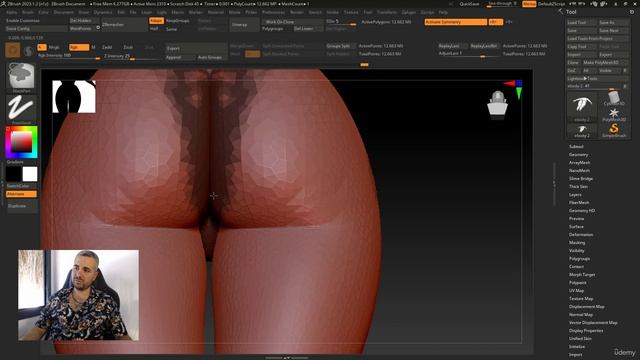Select the PolyMesh3D star tool icon

(614, 115)
